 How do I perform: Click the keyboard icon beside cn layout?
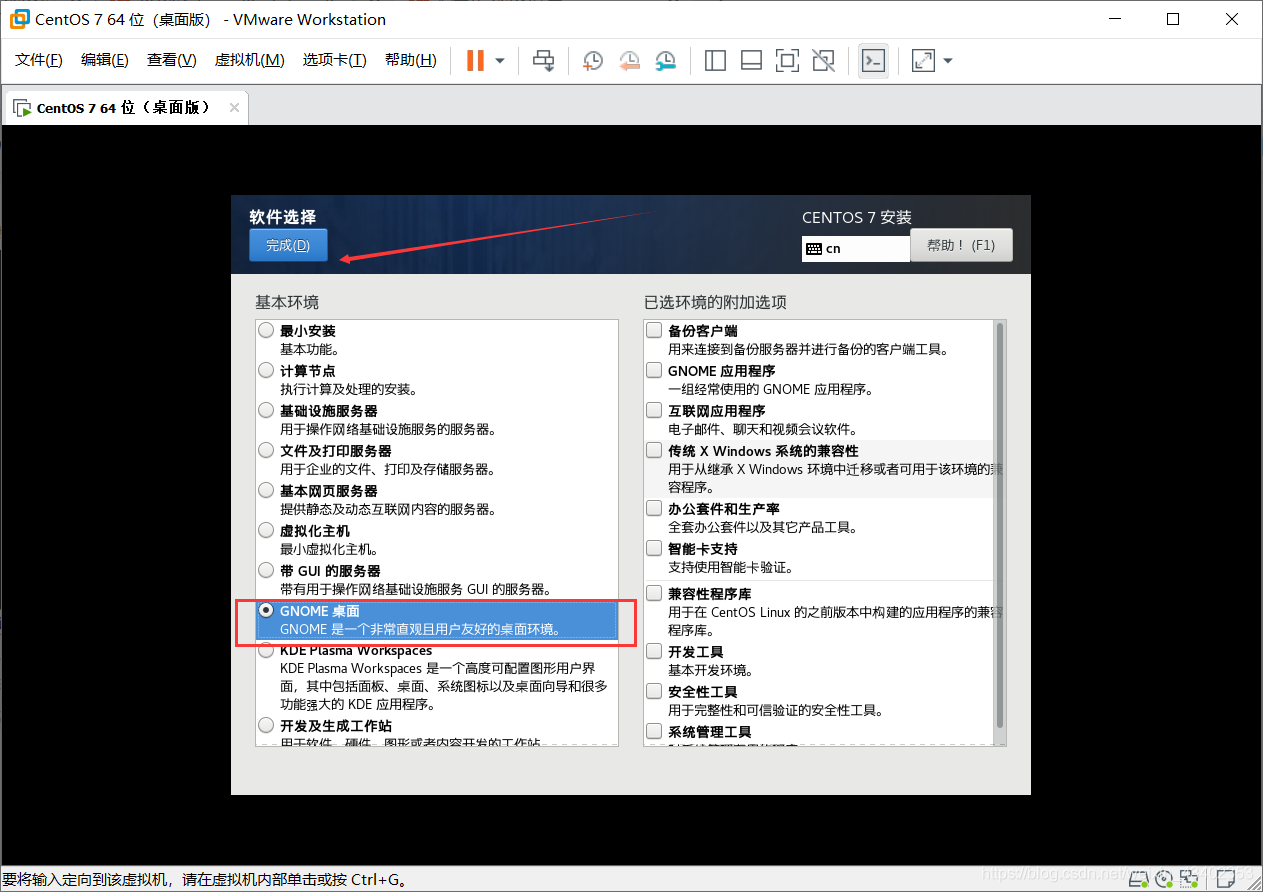[813, 249]
